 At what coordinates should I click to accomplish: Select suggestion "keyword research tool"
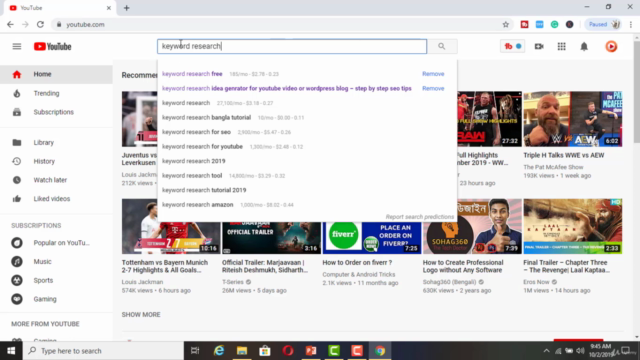[192, 176]
